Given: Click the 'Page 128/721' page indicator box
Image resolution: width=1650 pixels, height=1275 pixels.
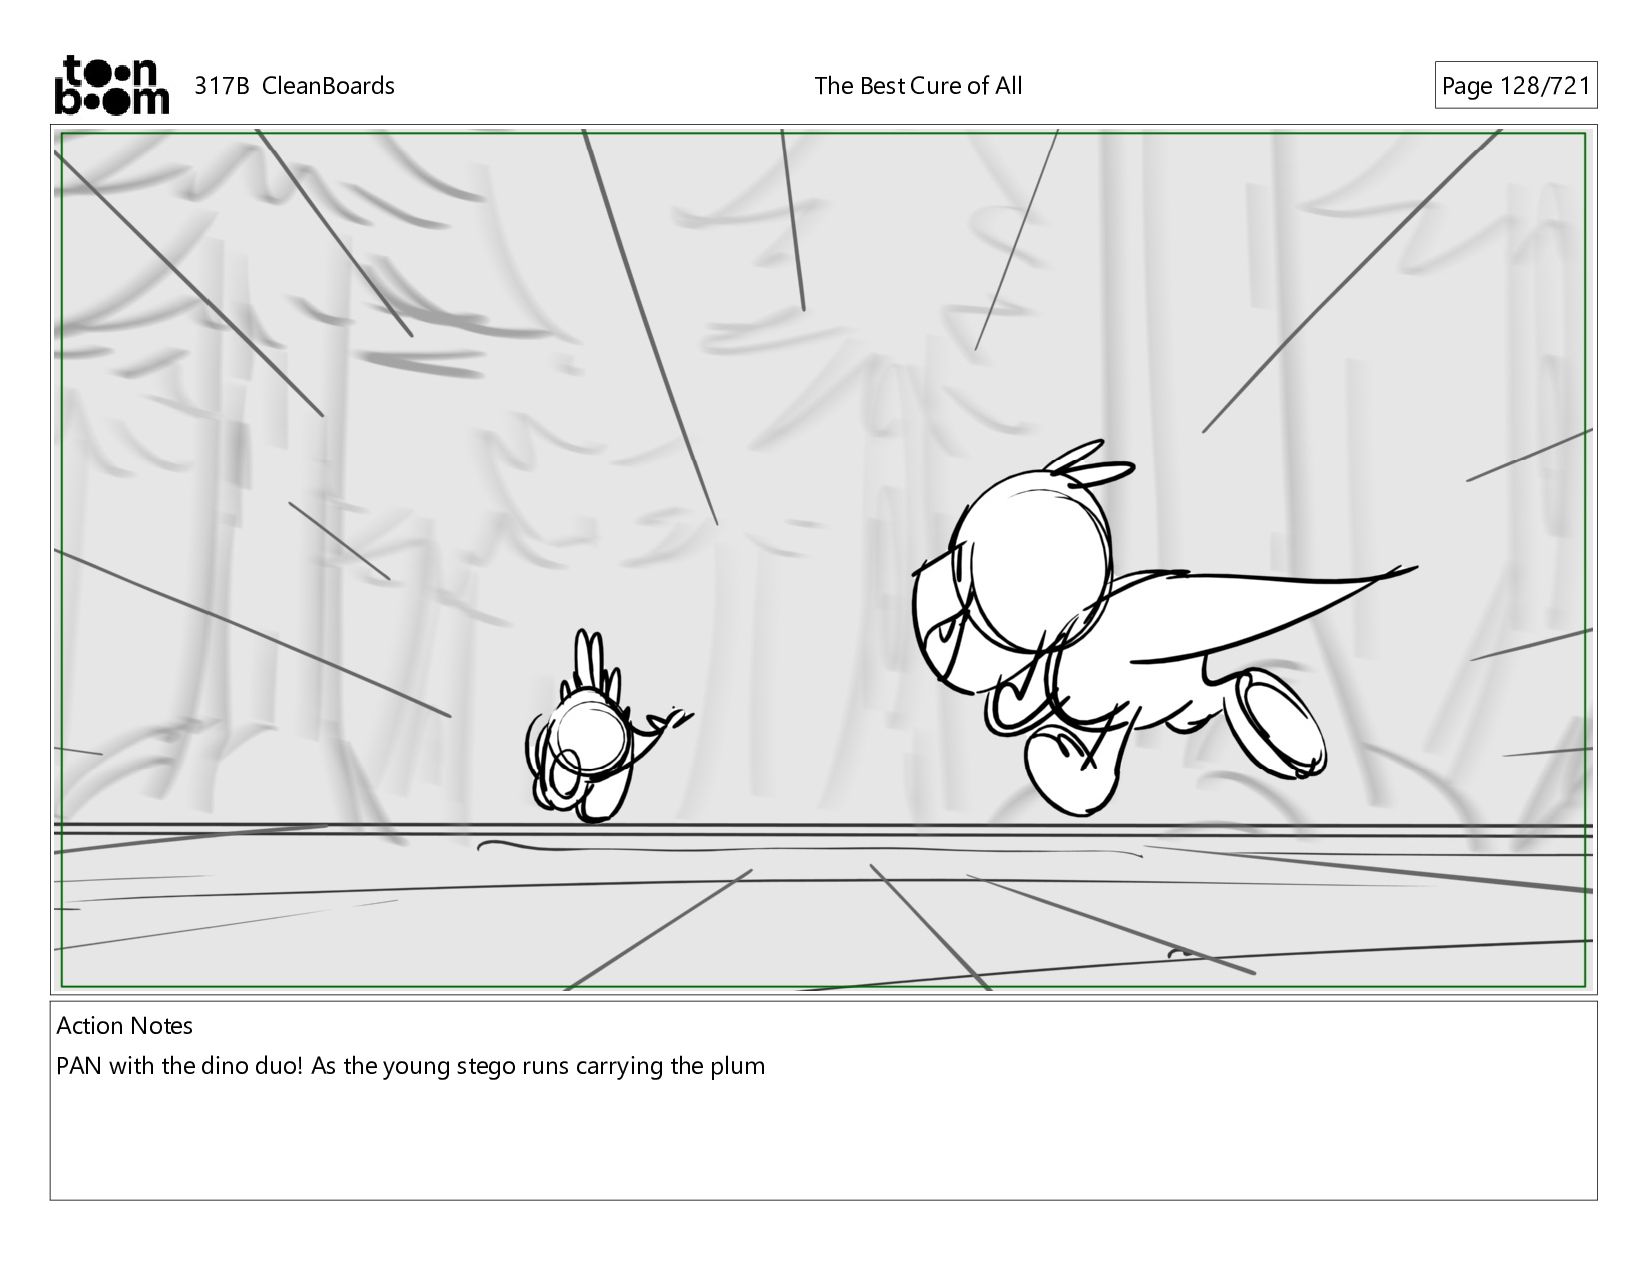Looking at the screenshot, I should point(1516,86).
